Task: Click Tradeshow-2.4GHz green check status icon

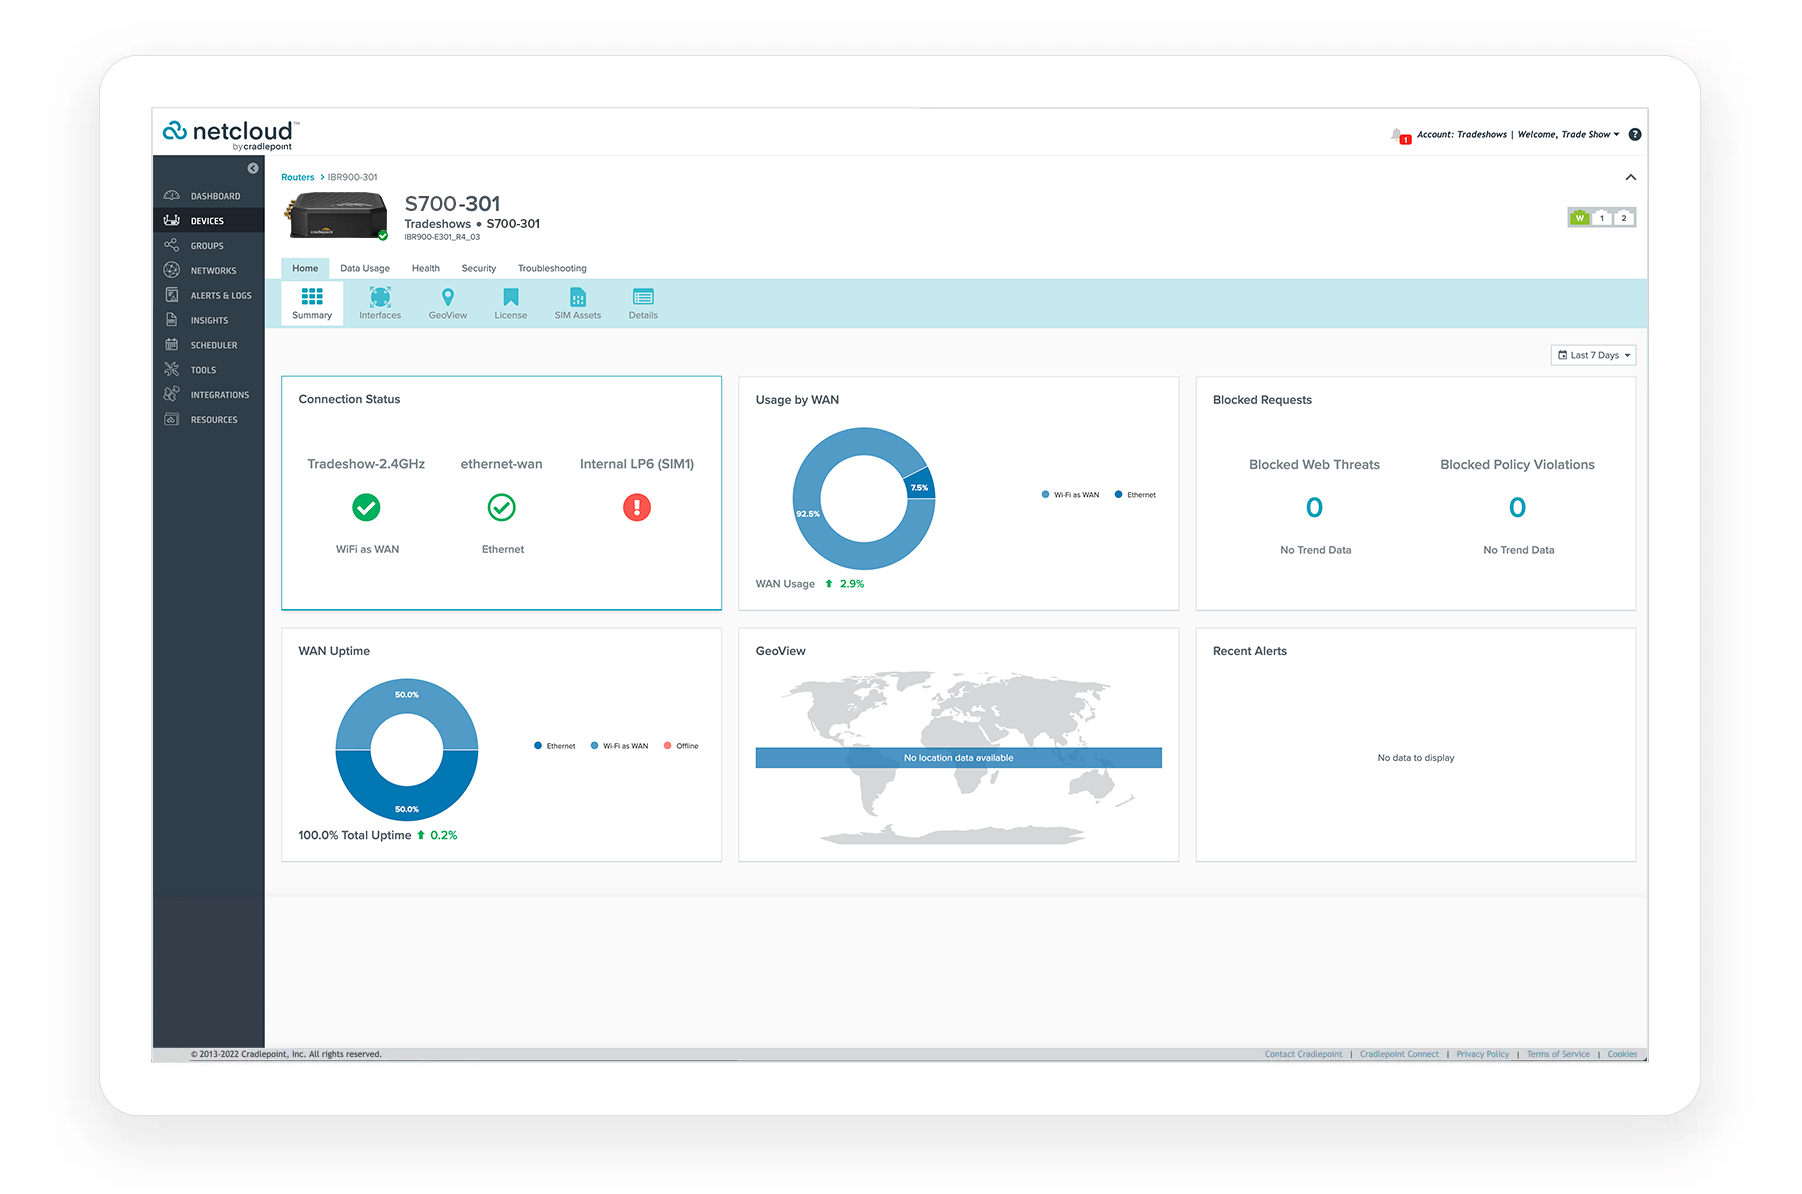Action: [x=366, y=508]
